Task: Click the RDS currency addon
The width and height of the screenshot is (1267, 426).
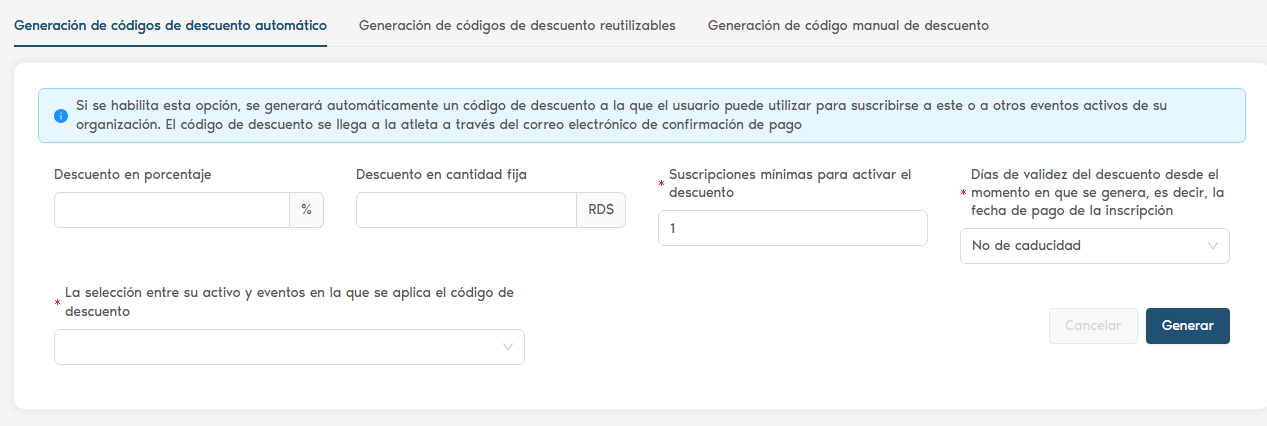Action: point(601,210)
